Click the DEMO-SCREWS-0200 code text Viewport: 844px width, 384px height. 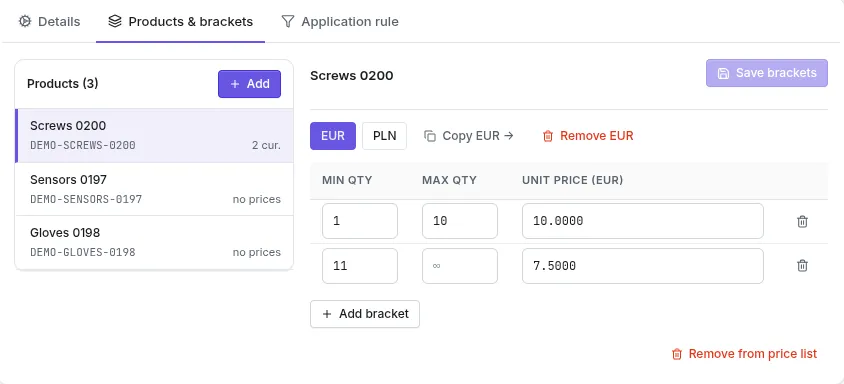pyautogui.click(x=83, y=145)
